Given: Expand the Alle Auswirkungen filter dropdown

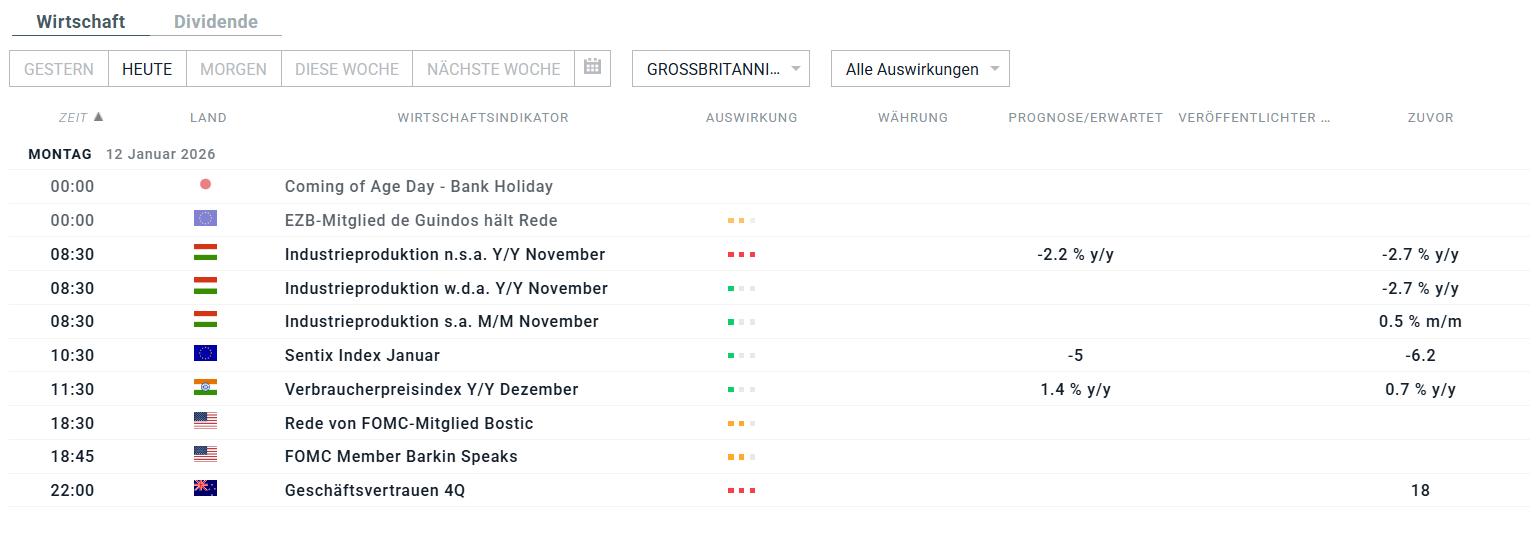Looking at the screenshot, I should (x=920, y=69).
